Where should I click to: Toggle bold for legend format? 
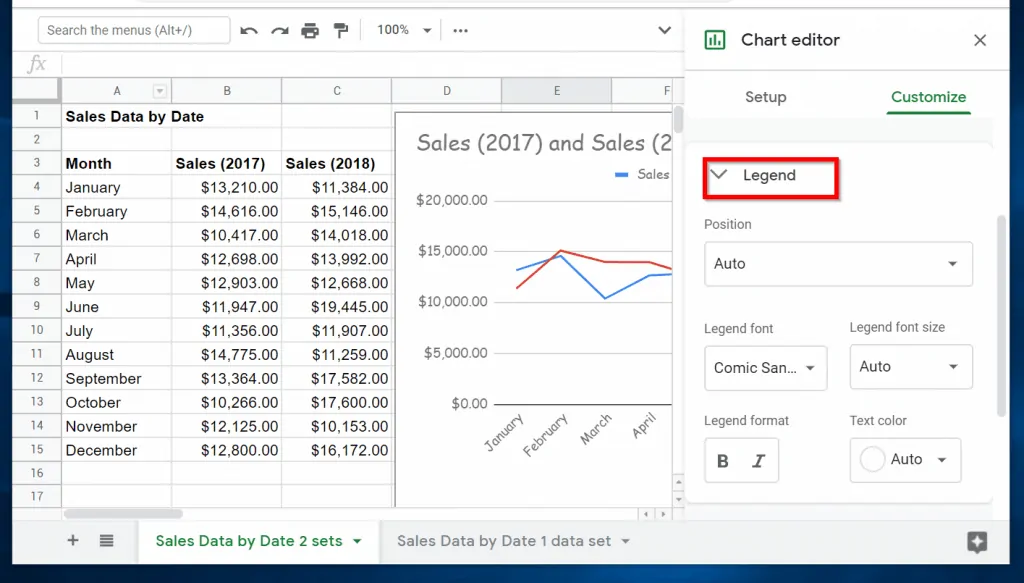(x=723, y=461)
